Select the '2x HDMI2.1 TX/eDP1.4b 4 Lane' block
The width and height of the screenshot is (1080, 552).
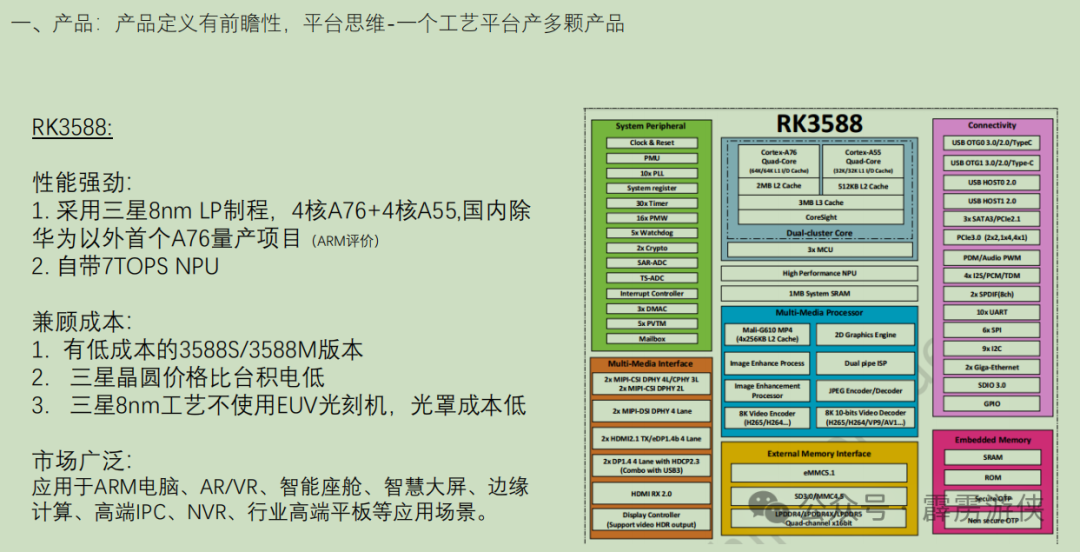(651, 438)
